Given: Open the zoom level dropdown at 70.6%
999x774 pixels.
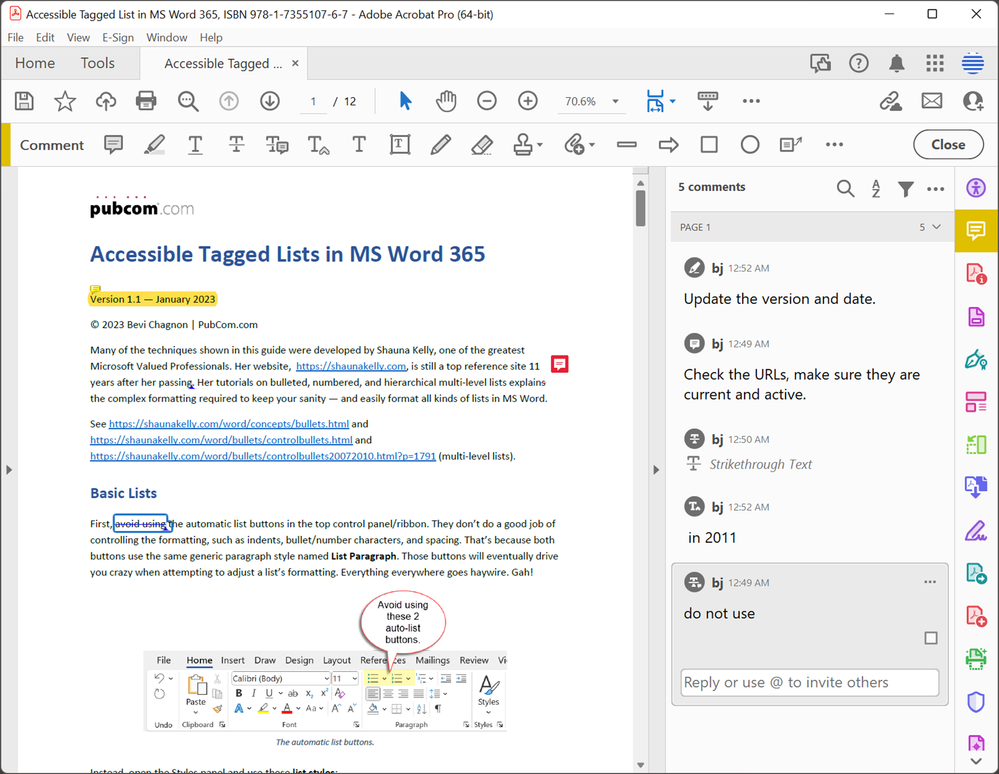Looking at the screenshot, I should point(615,102).
